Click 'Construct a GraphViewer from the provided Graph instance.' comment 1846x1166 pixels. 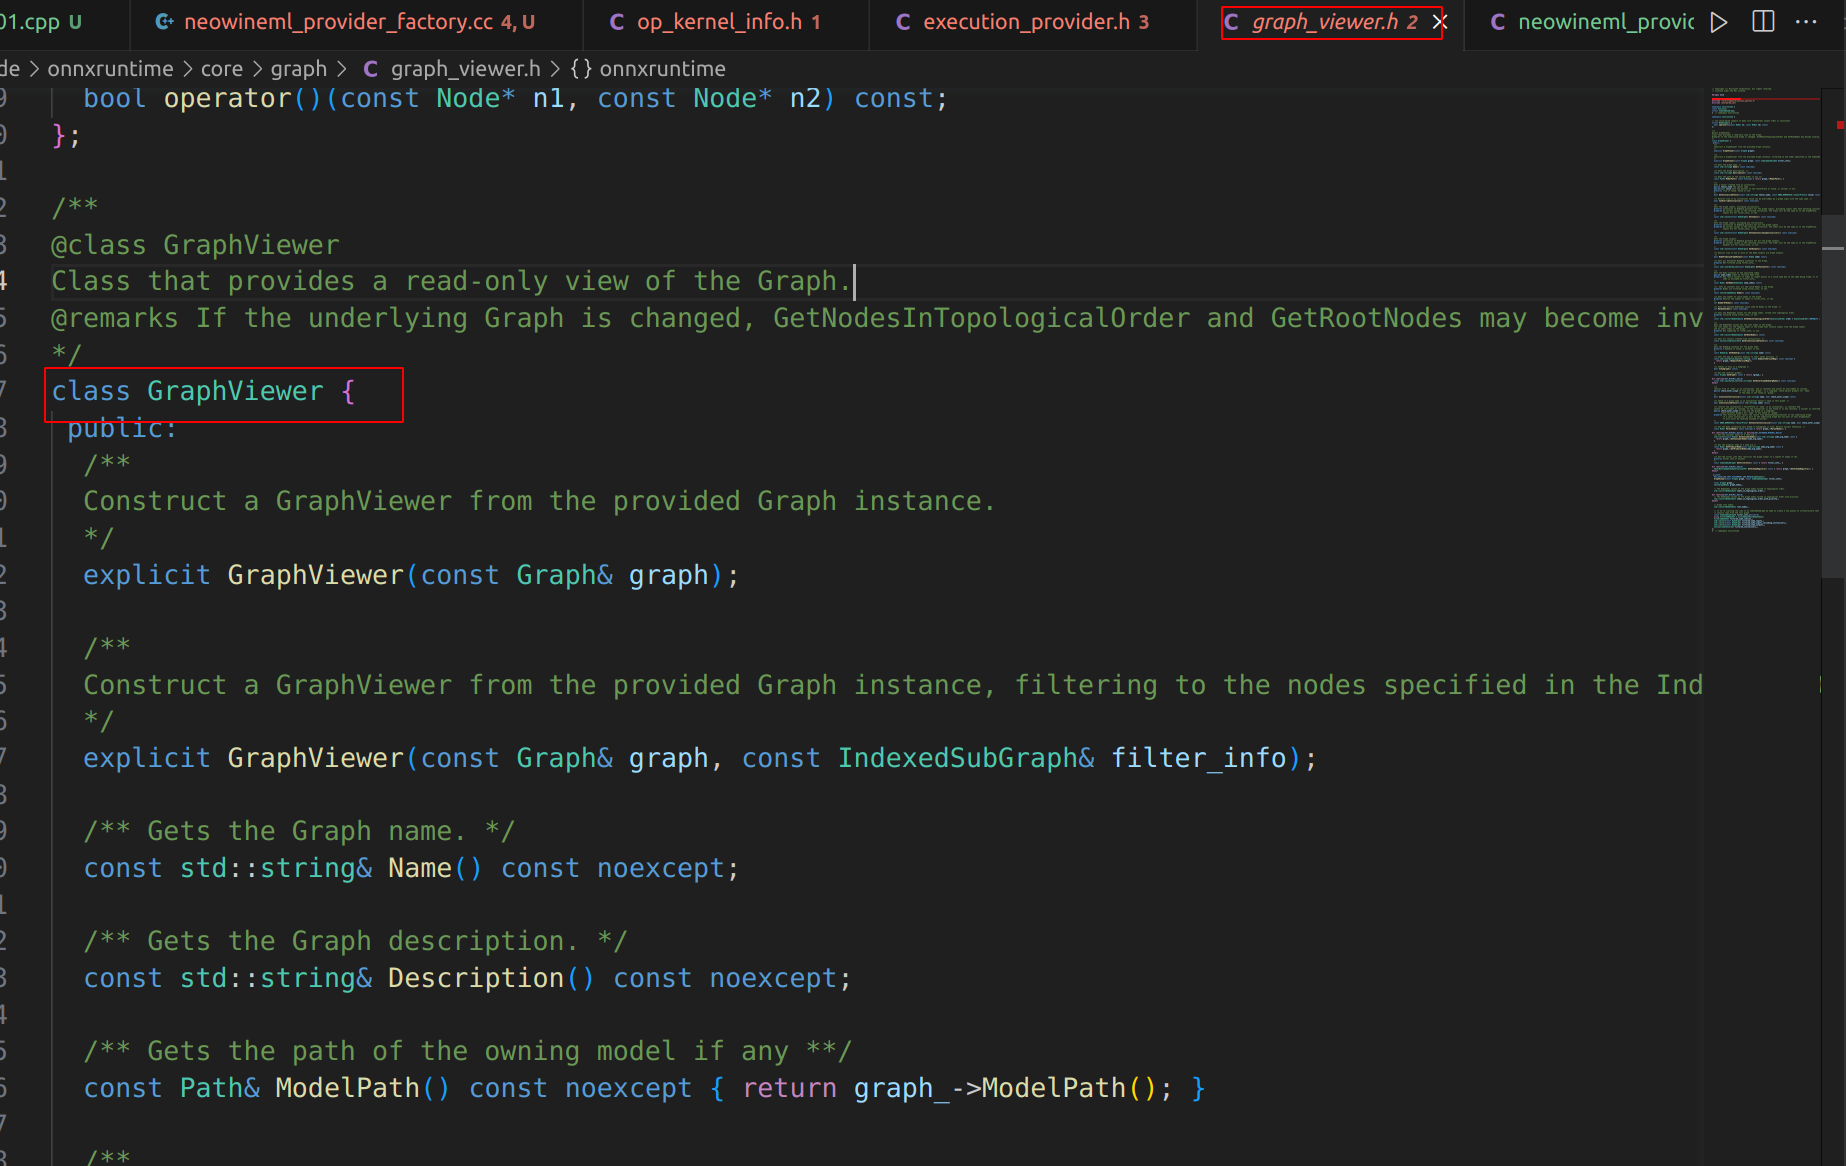tap(540, 502)
